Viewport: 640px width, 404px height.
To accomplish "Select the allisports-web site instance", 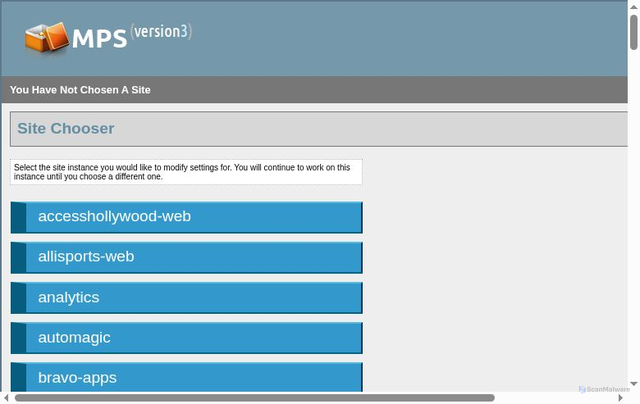I will [86, 257].
